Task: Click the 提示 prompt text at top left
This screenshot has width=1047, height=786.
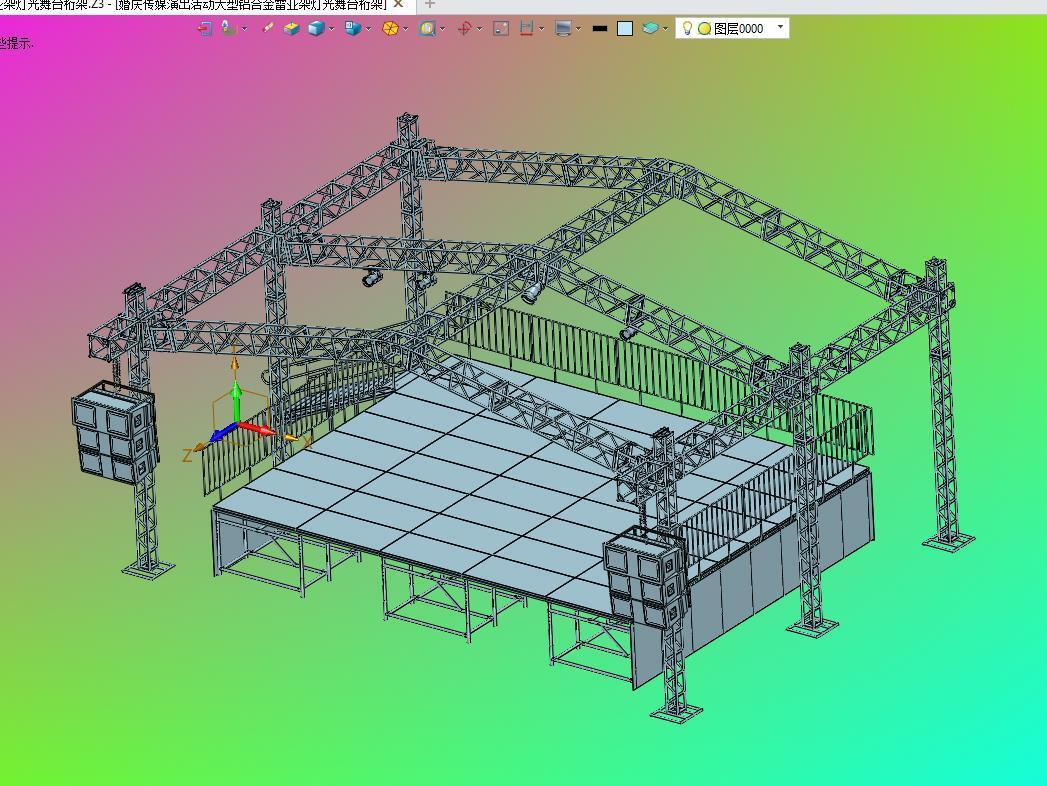Action: 16,44
